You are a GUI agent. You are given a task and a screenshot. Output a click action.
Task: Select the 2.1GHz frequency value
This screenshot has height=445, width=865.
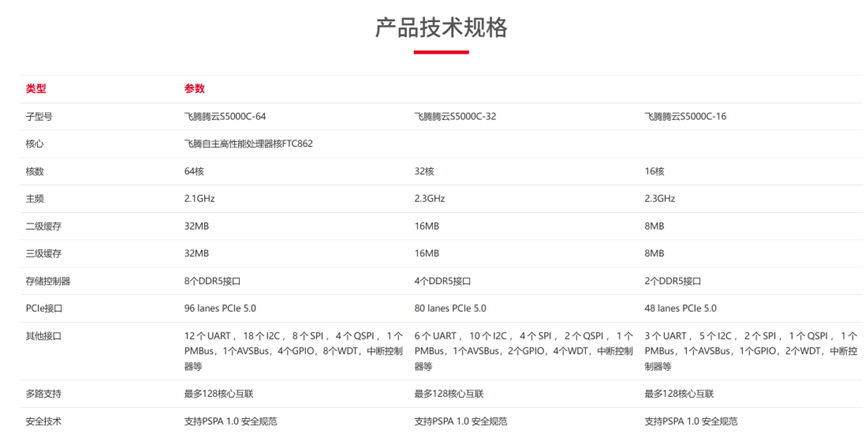point(200,199)
